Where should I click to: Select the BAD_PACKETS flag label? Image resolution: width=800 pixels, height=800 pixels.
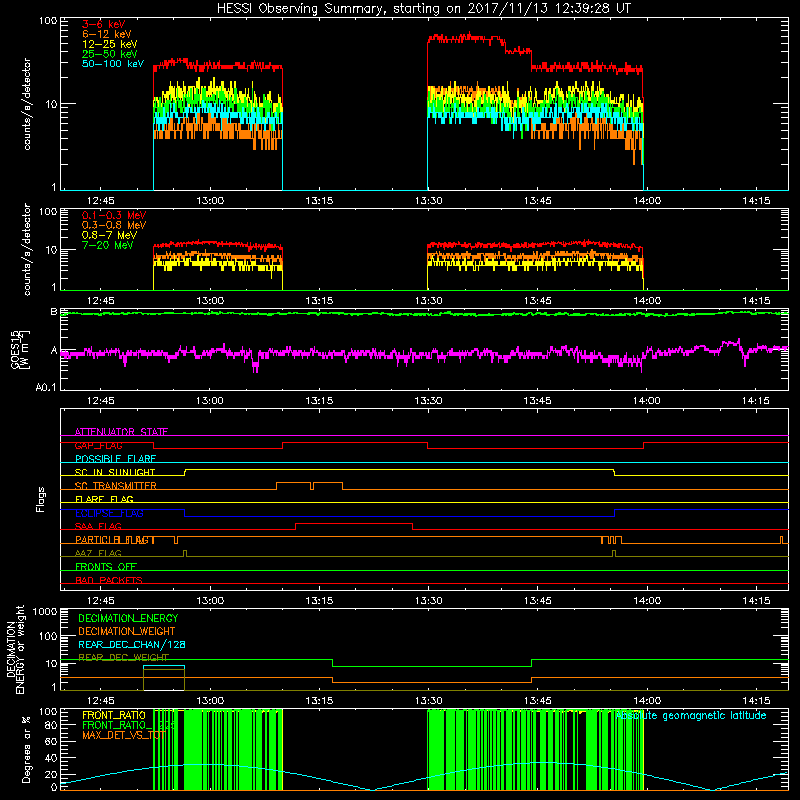coord(109,580)
